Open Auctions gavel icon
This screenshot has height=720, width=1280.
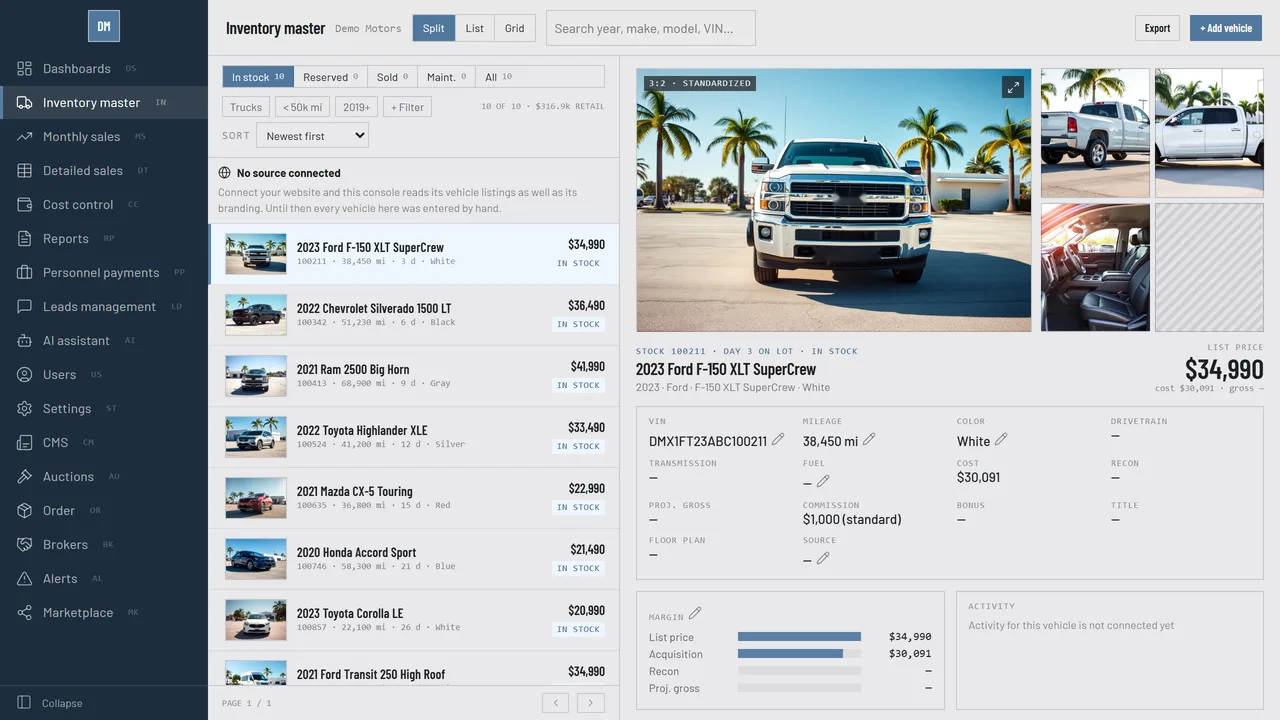point(24,477)
